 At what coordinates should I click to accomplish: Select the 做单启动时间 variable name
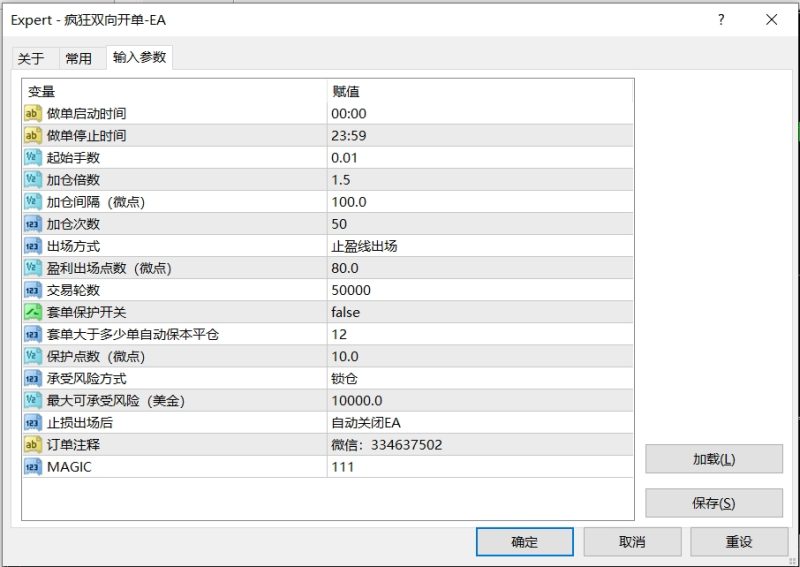point(86,113)
